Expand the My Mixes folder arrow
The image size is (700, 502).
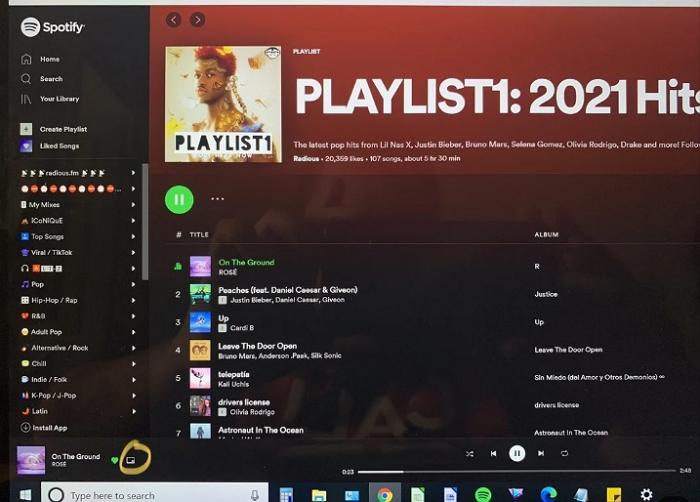pyautogui.click(x=133, y=205)
